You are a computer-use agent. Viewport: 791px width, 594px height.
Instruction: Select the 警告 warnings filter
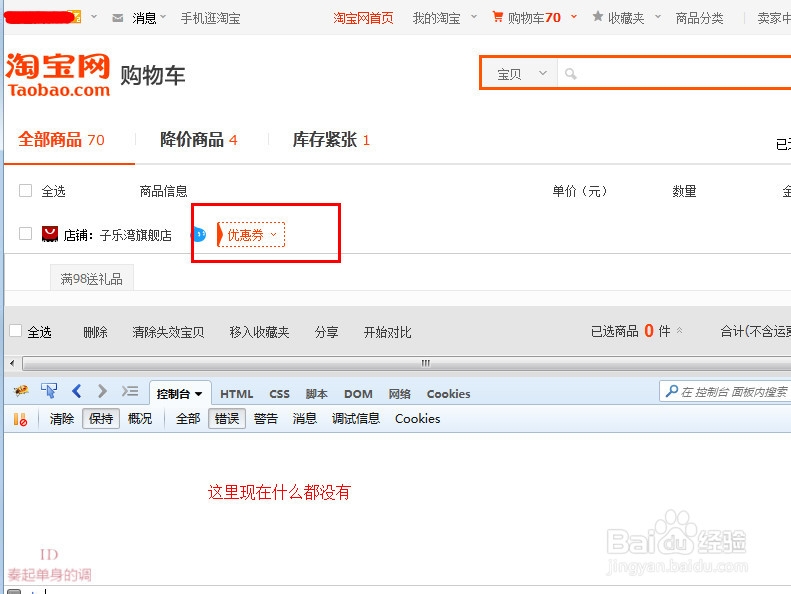tap(266, 419)
